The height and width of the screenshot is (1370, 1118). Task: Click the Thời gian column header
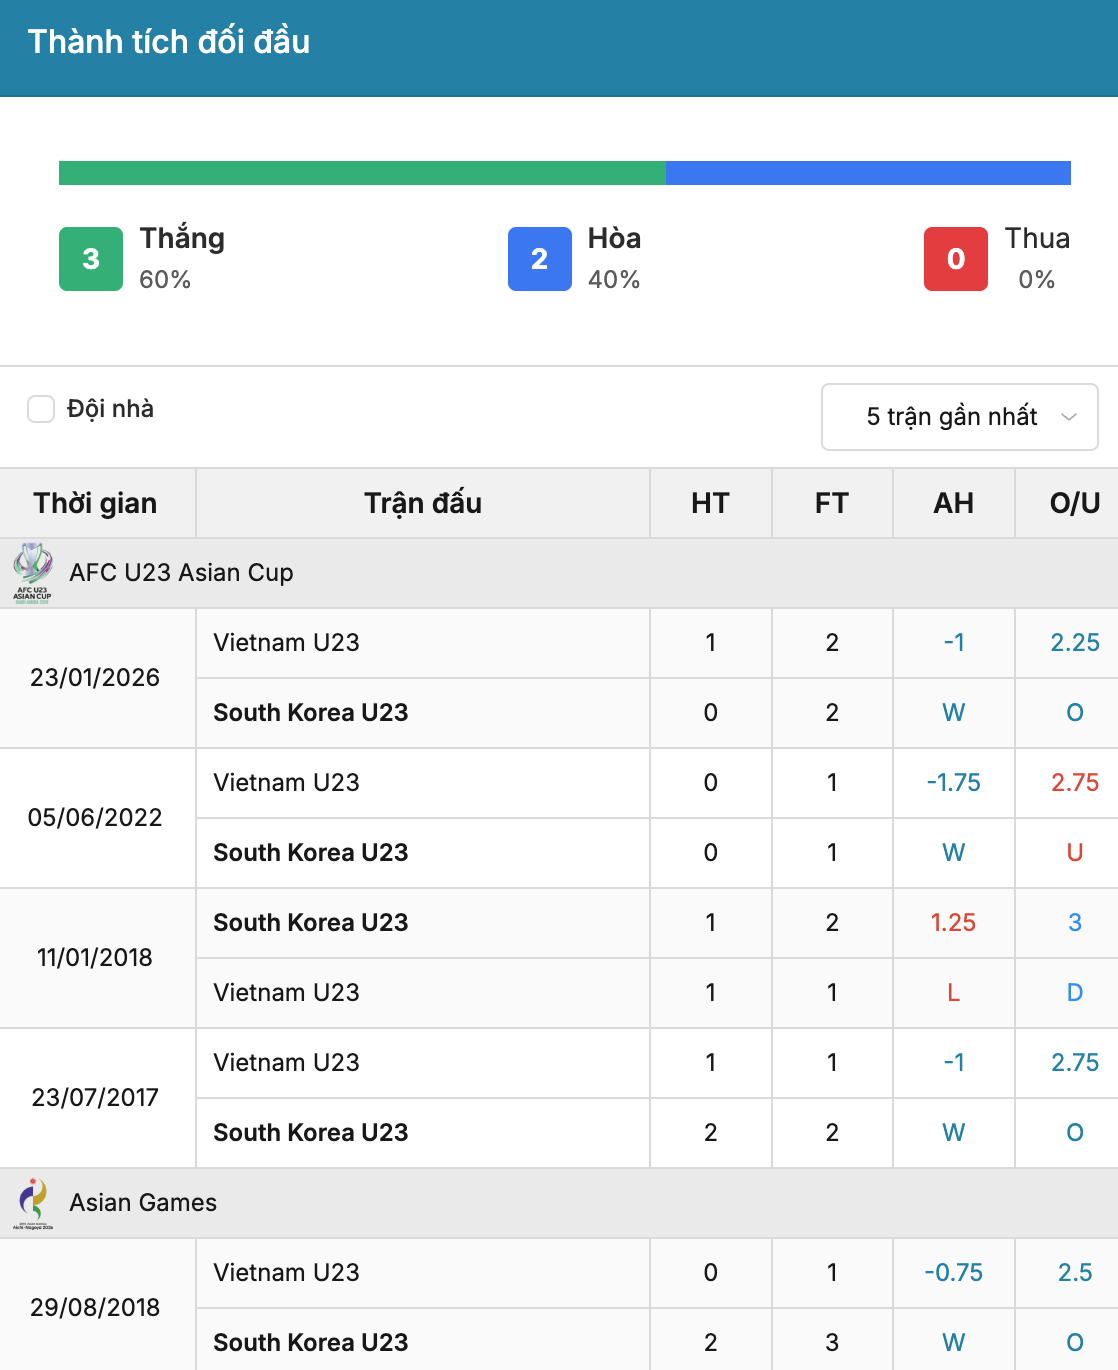(x=96, y=503)
